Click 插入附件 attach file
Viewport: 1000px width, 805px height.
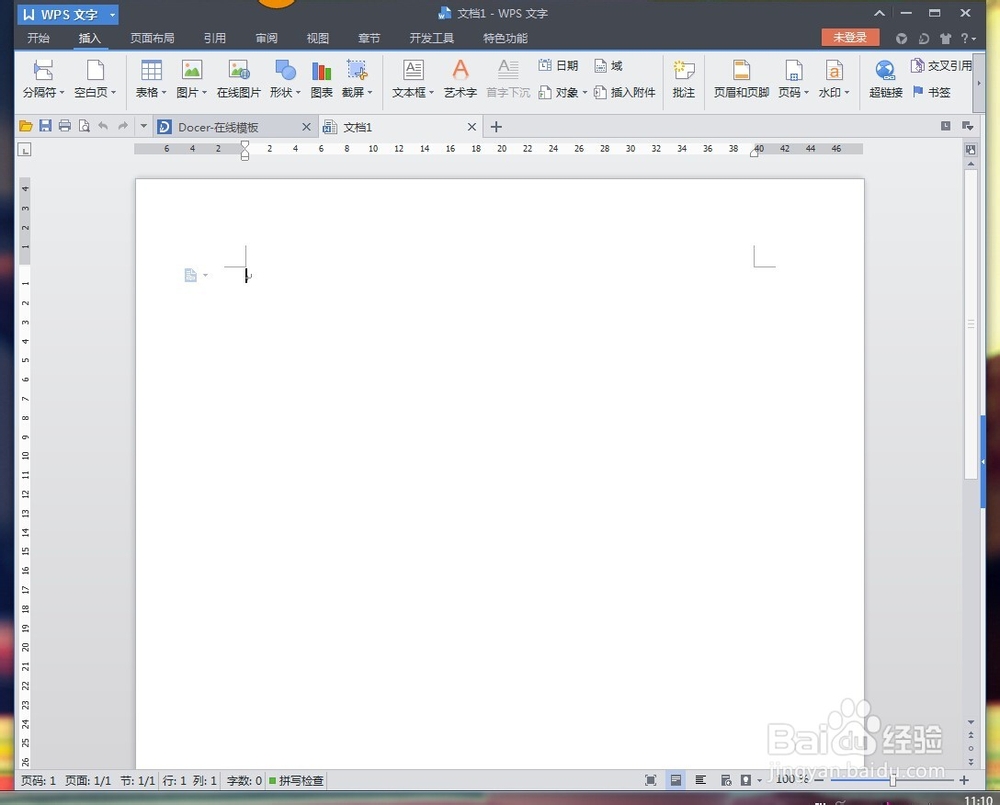pos(624,92)
